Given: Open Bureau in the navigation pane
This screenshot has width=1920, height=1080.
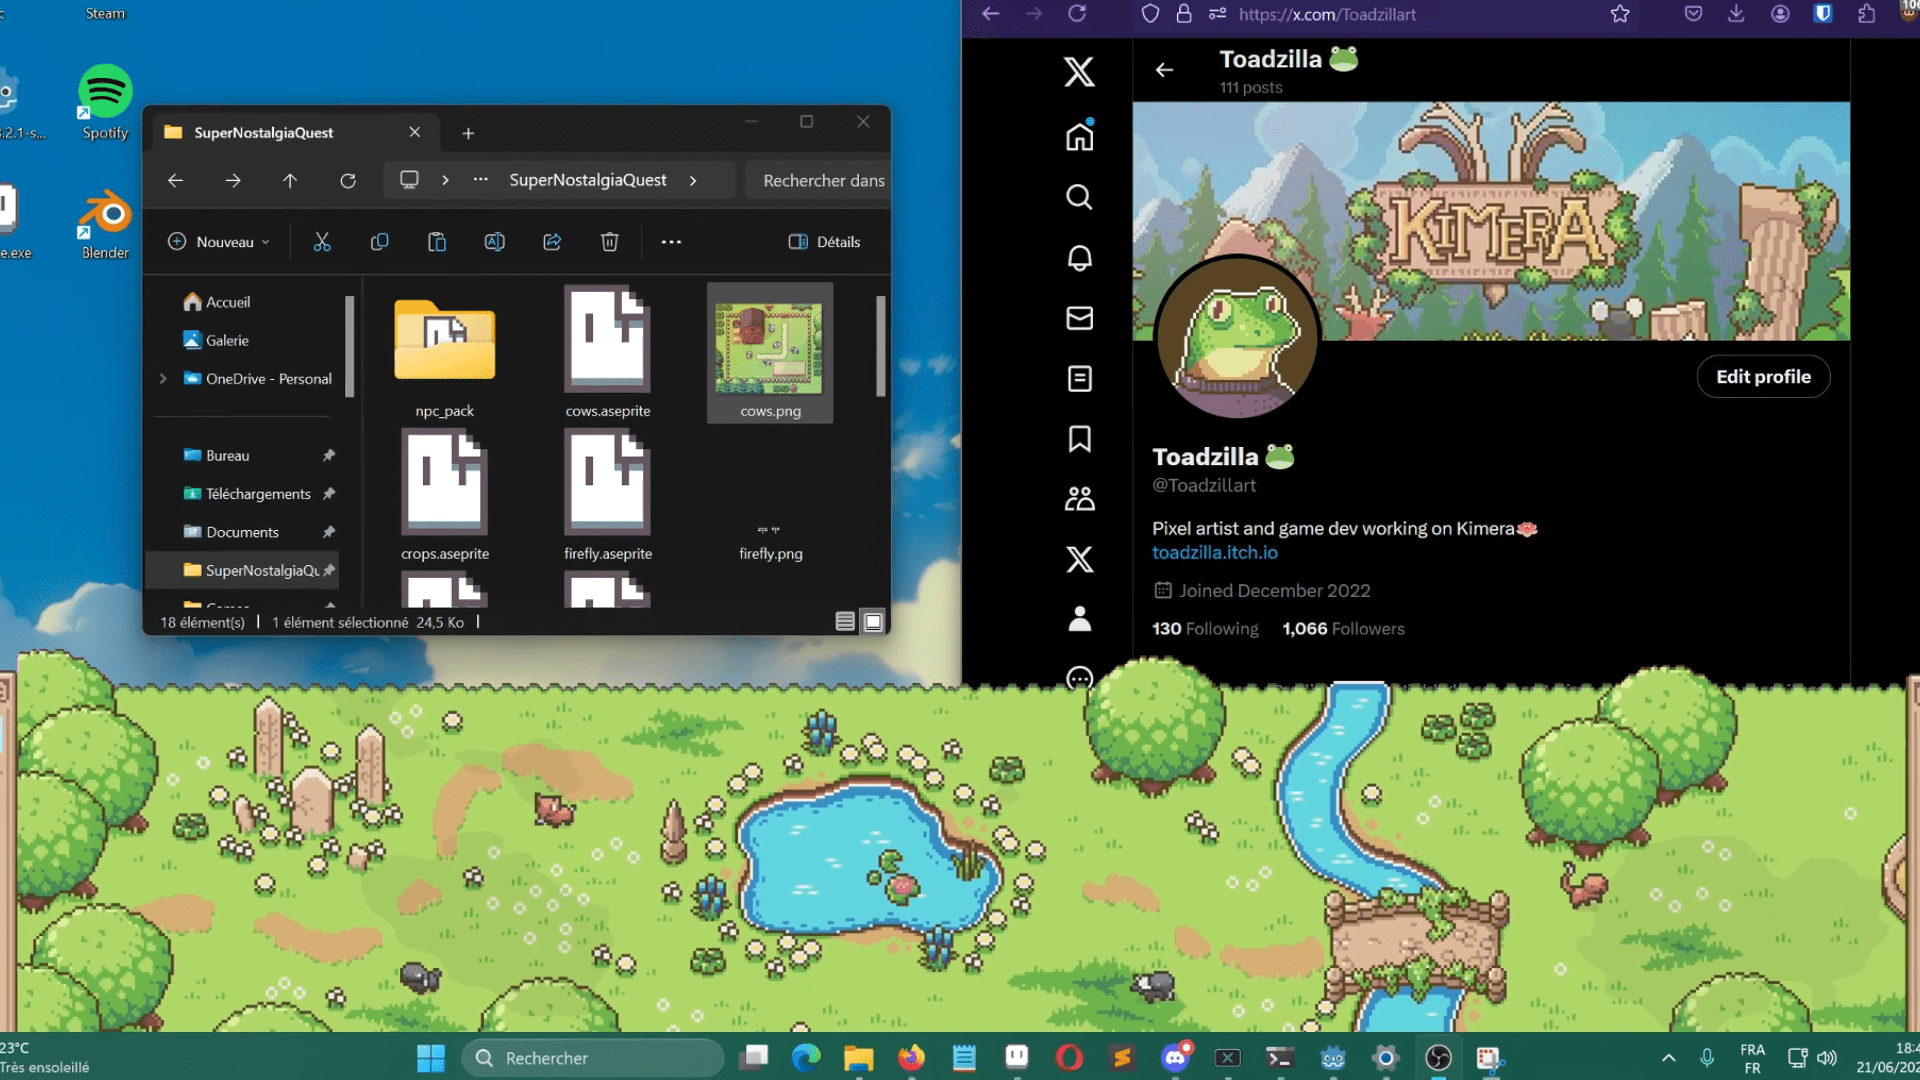Looking at the screenshot, I should point(216,456).
